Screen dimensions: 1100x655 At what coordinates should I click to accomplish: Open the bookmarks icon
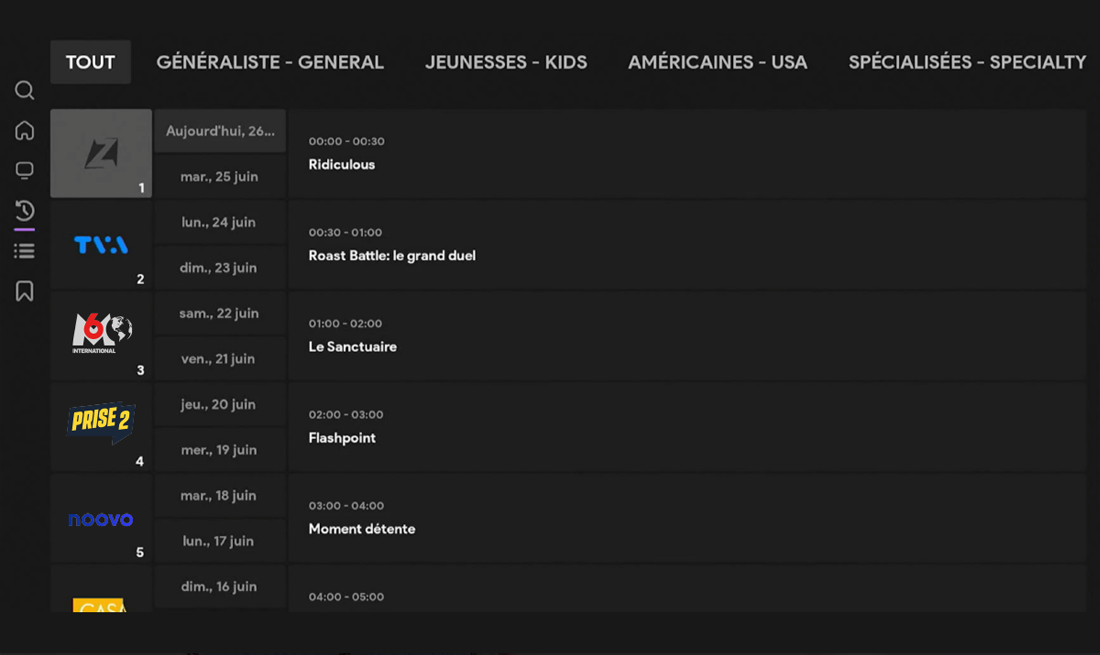click(25, 291)
